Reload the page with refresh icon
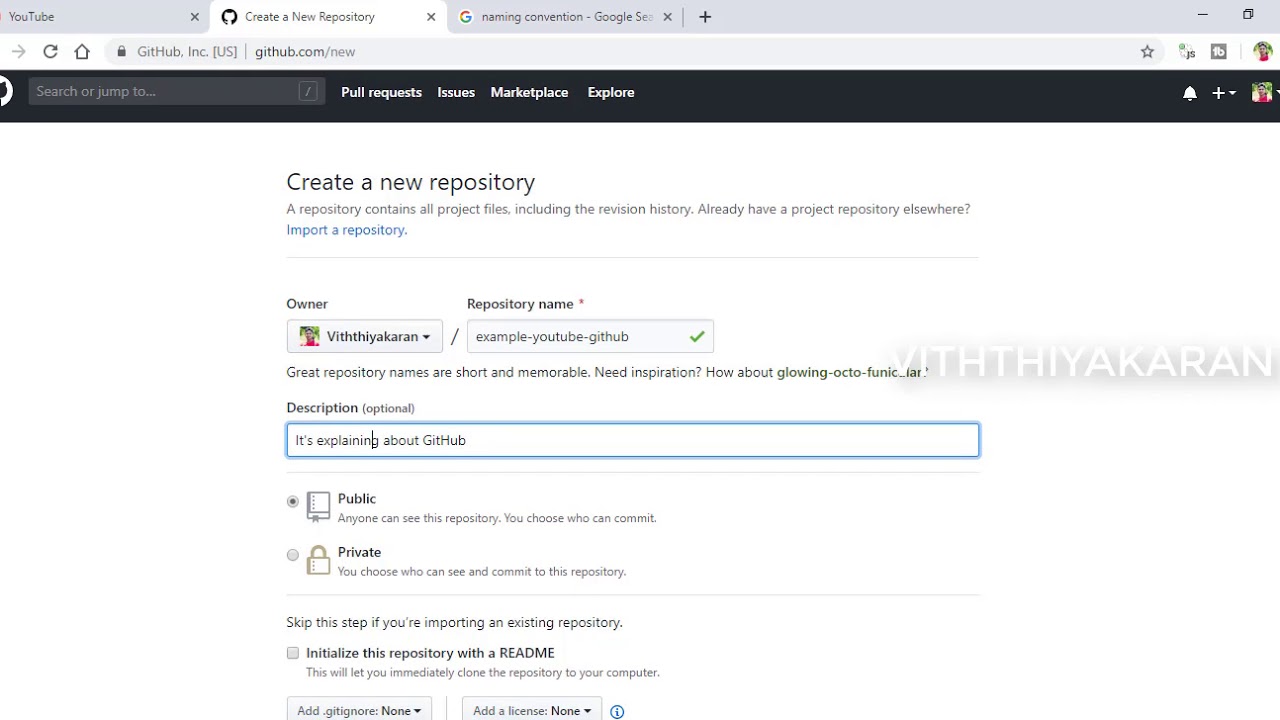1280x720 pixels. click(50, 51)
